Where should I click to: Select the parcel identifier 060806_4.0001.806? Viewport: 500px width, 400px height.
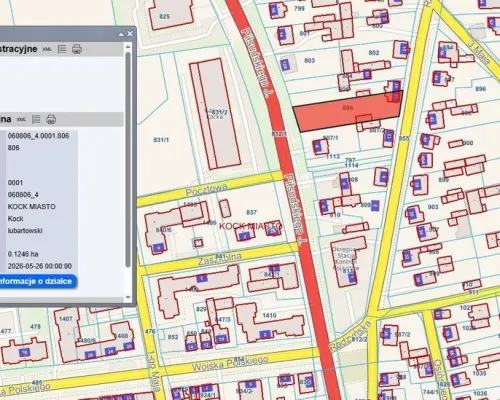coord(38,136)
